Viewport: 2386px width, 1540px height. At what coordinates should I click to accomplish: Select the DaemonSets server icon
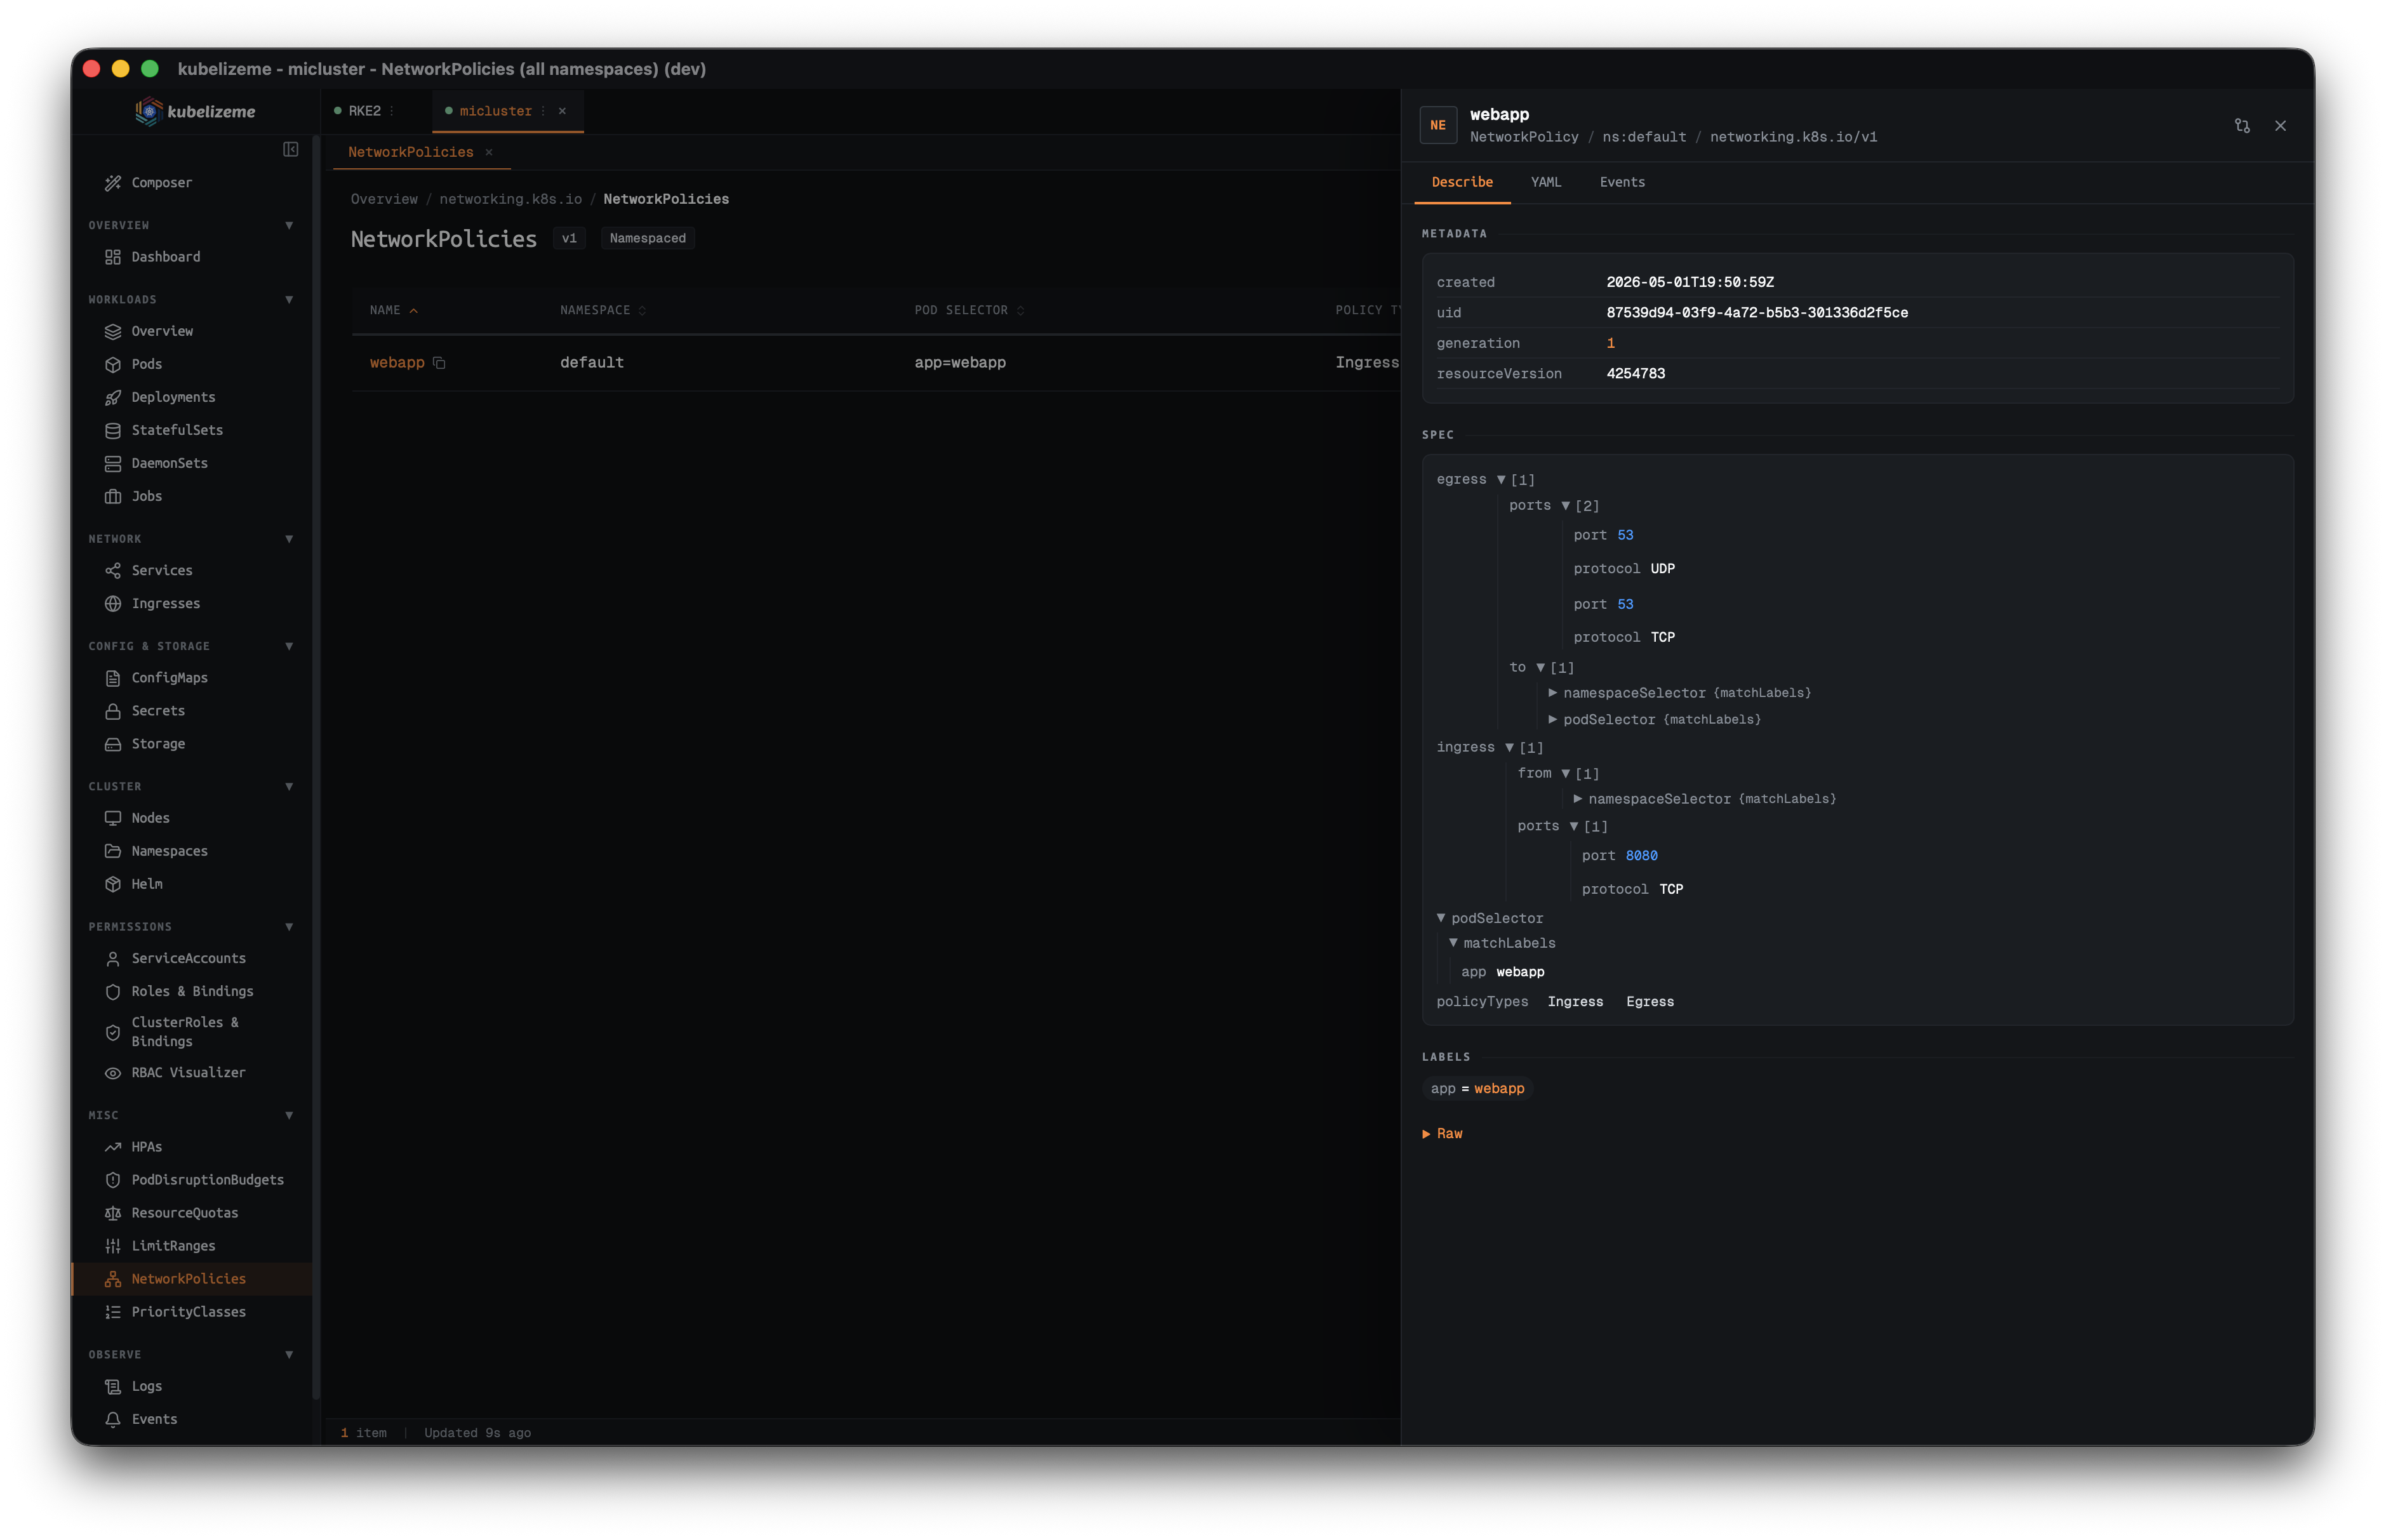click(x=113, y=463)
